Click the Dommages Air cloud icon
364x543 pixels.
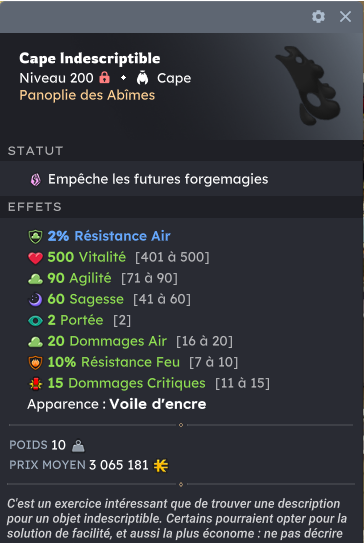coord(35,342)
